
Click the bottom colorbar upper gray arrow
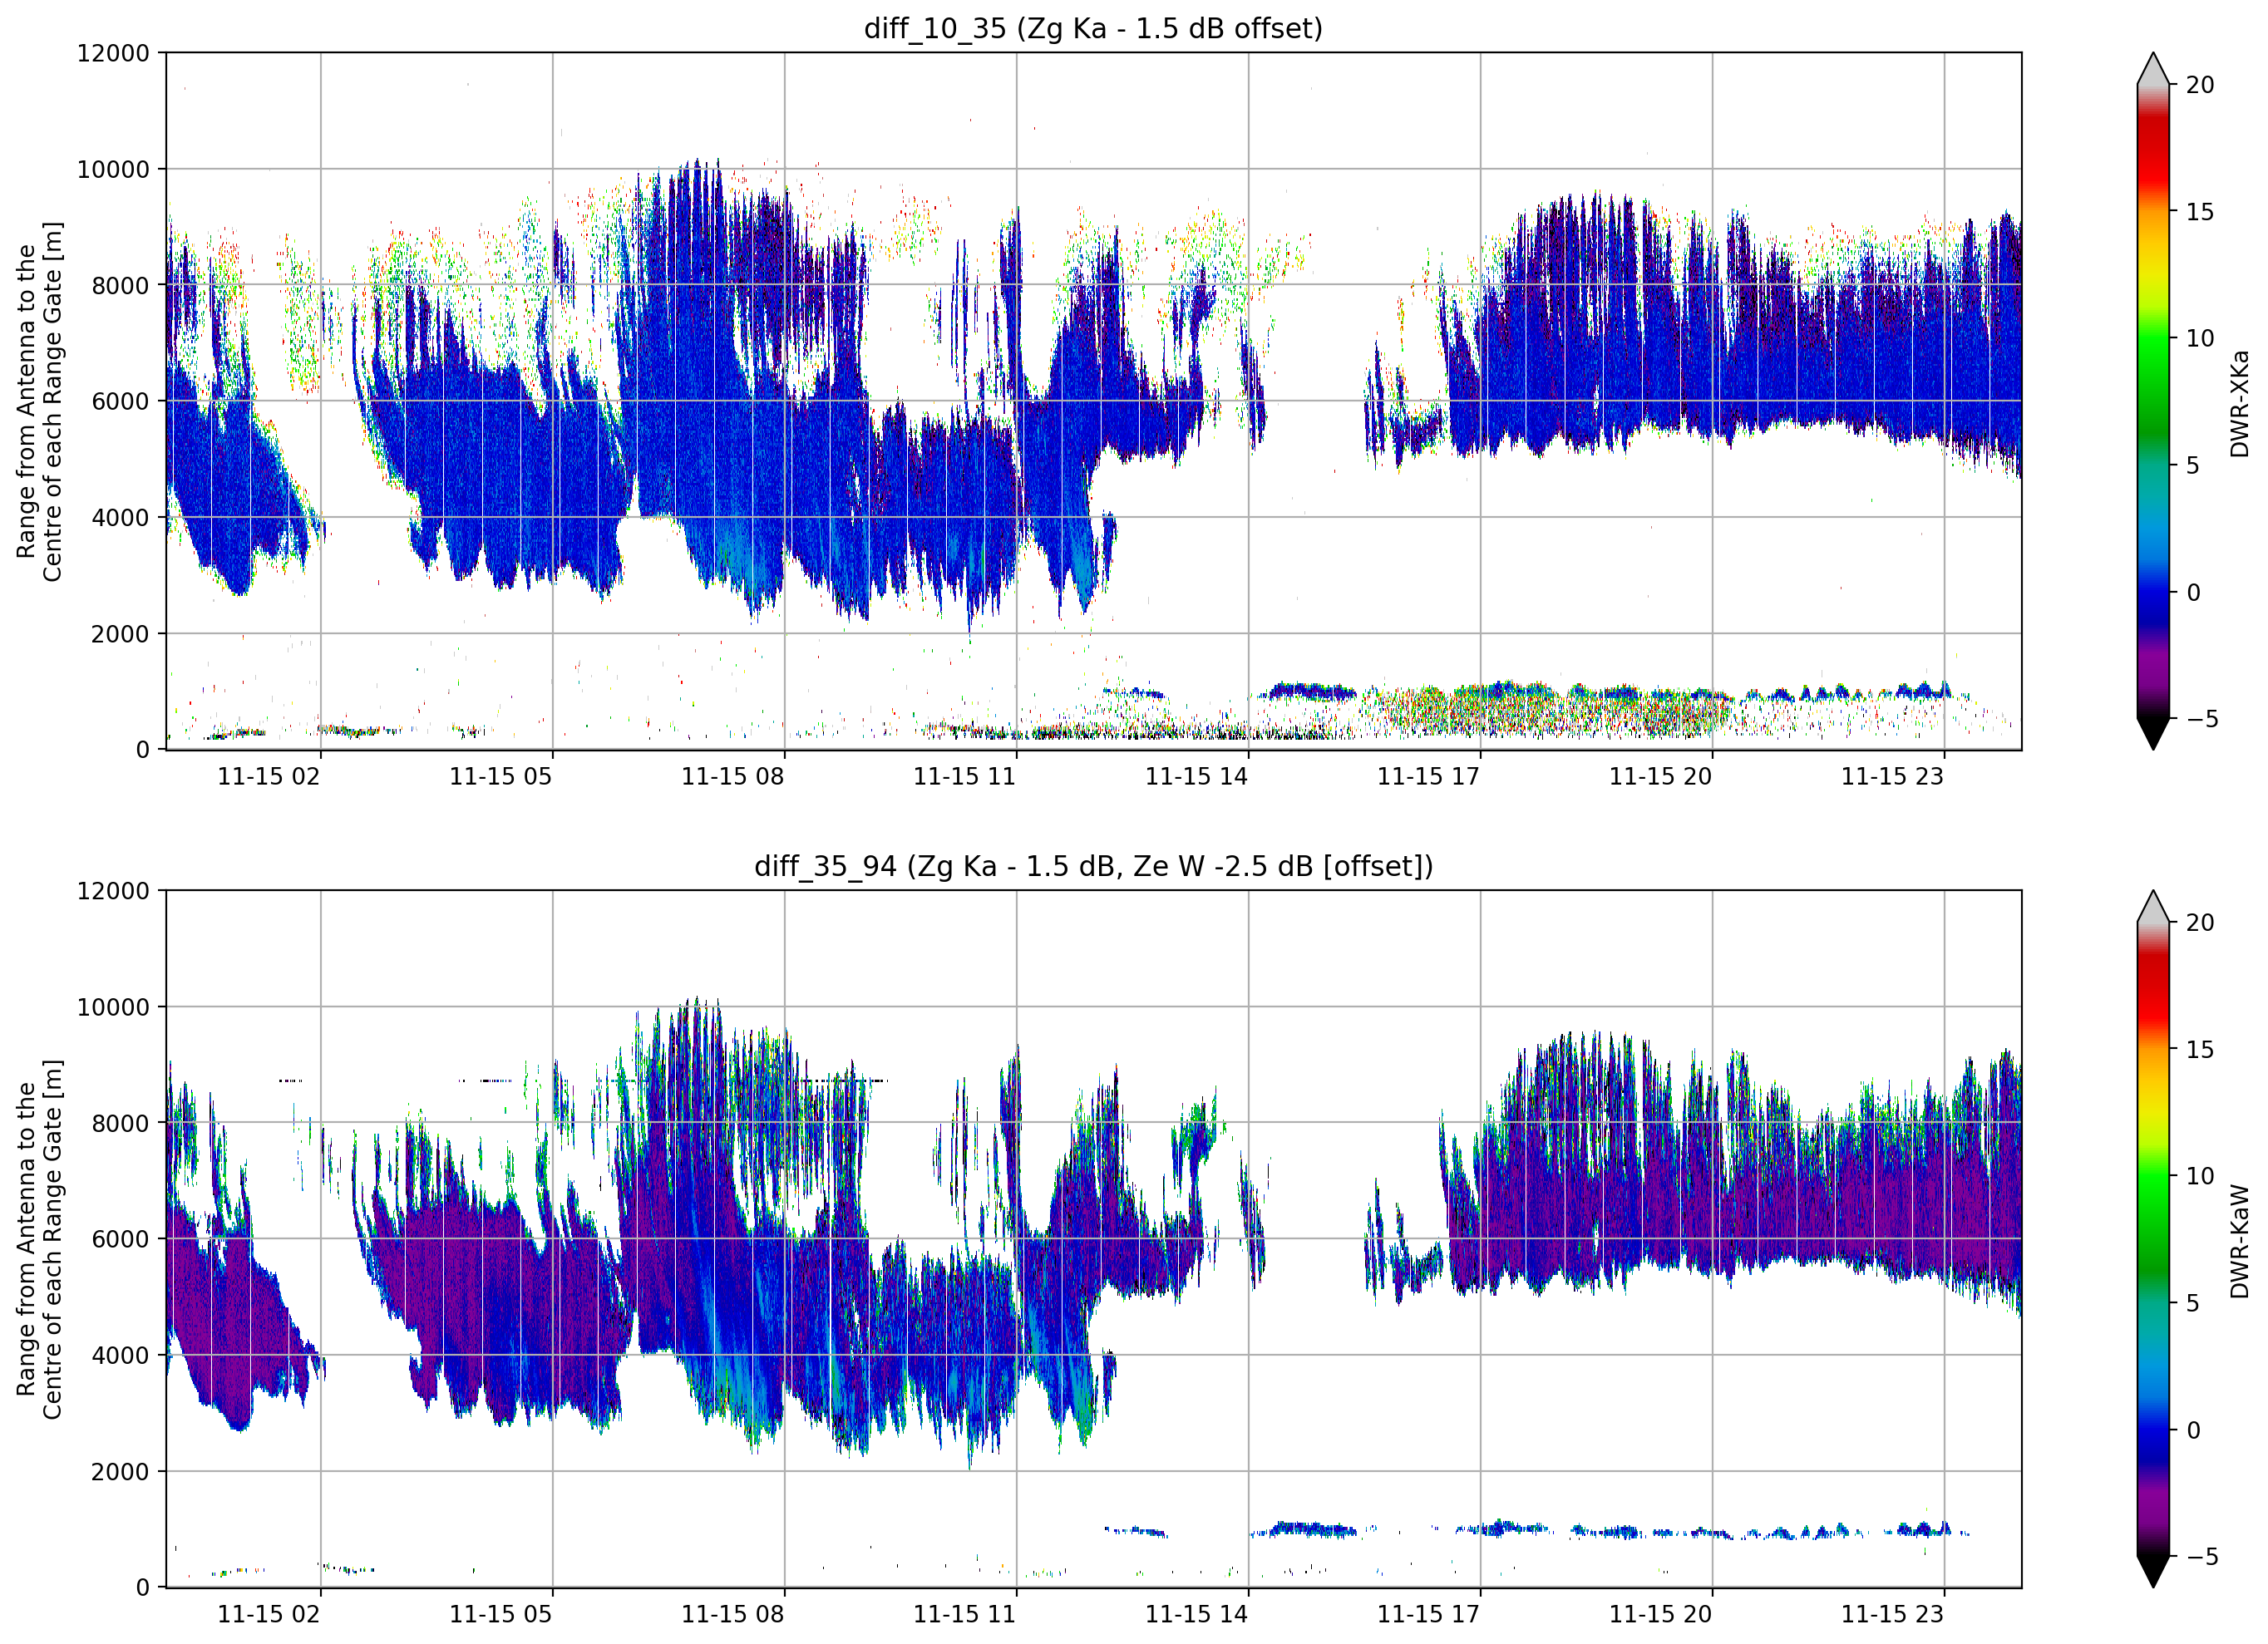click(2153, 905)
